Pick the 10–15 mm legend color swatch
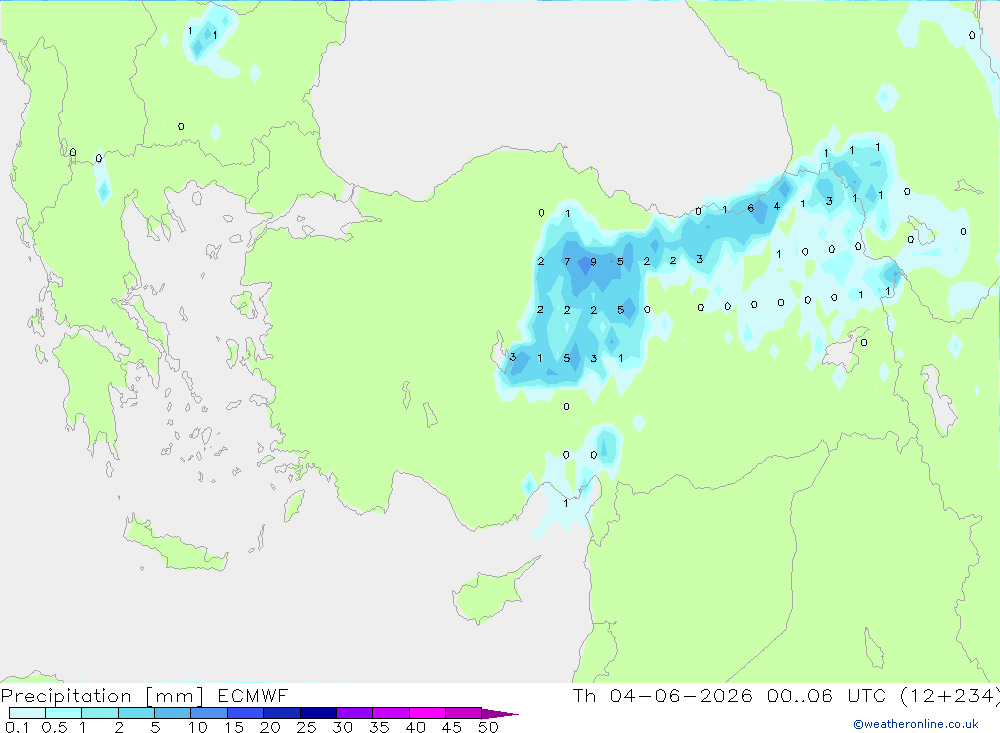The image size is (1000, 733). click(x=209, y=713)
